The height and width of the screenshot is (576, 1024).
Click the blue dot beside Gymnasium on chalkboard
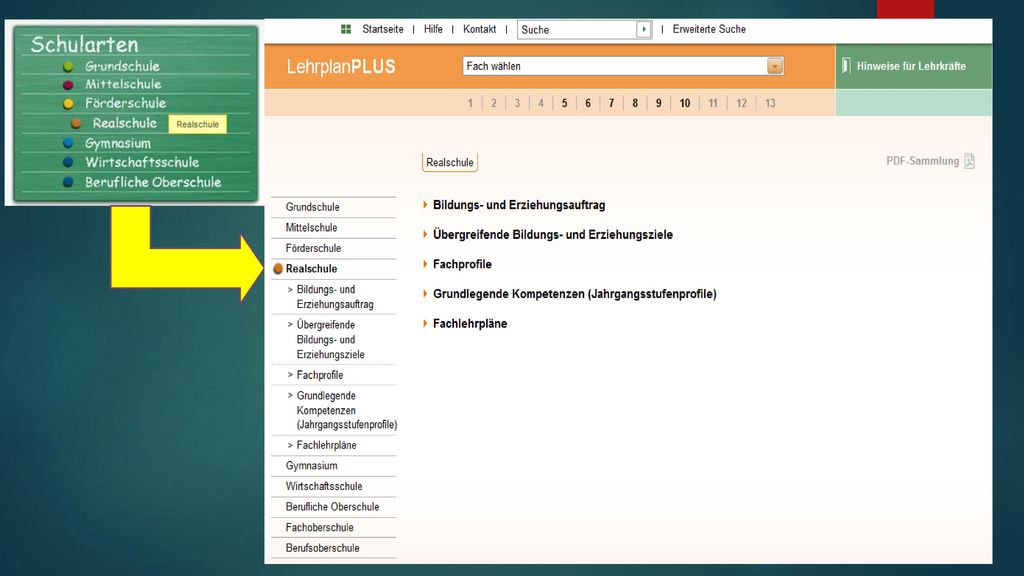pyautogui.click(x=68, y=143)
